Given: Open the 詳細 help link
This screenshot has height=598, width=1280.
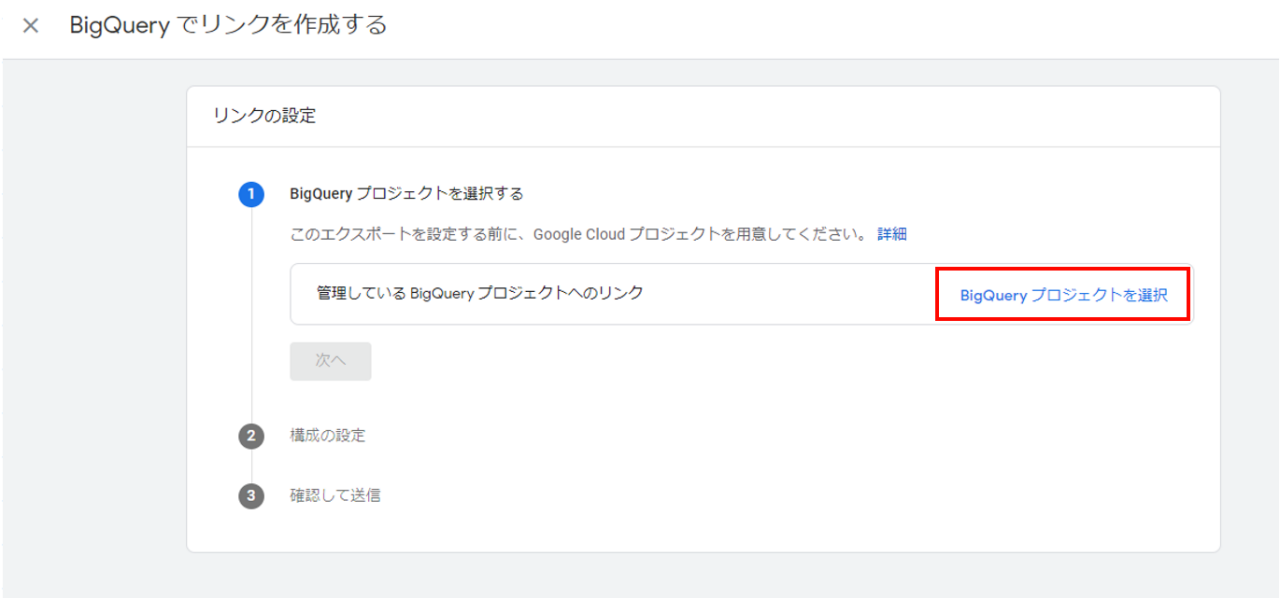Looking at the screenshot, I should [891, 234].
